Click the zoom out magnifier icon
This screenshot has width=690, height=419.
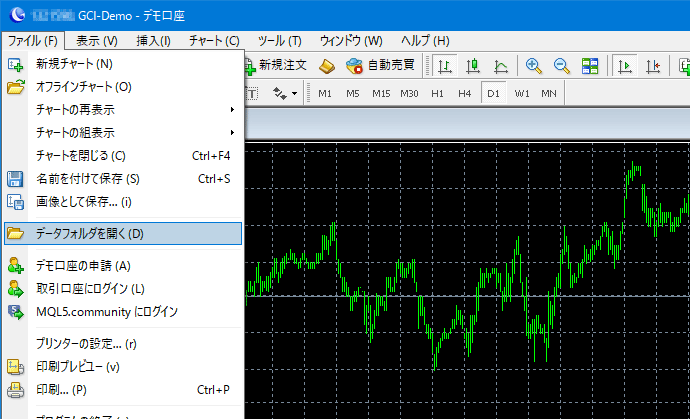(x=562, y=66)
